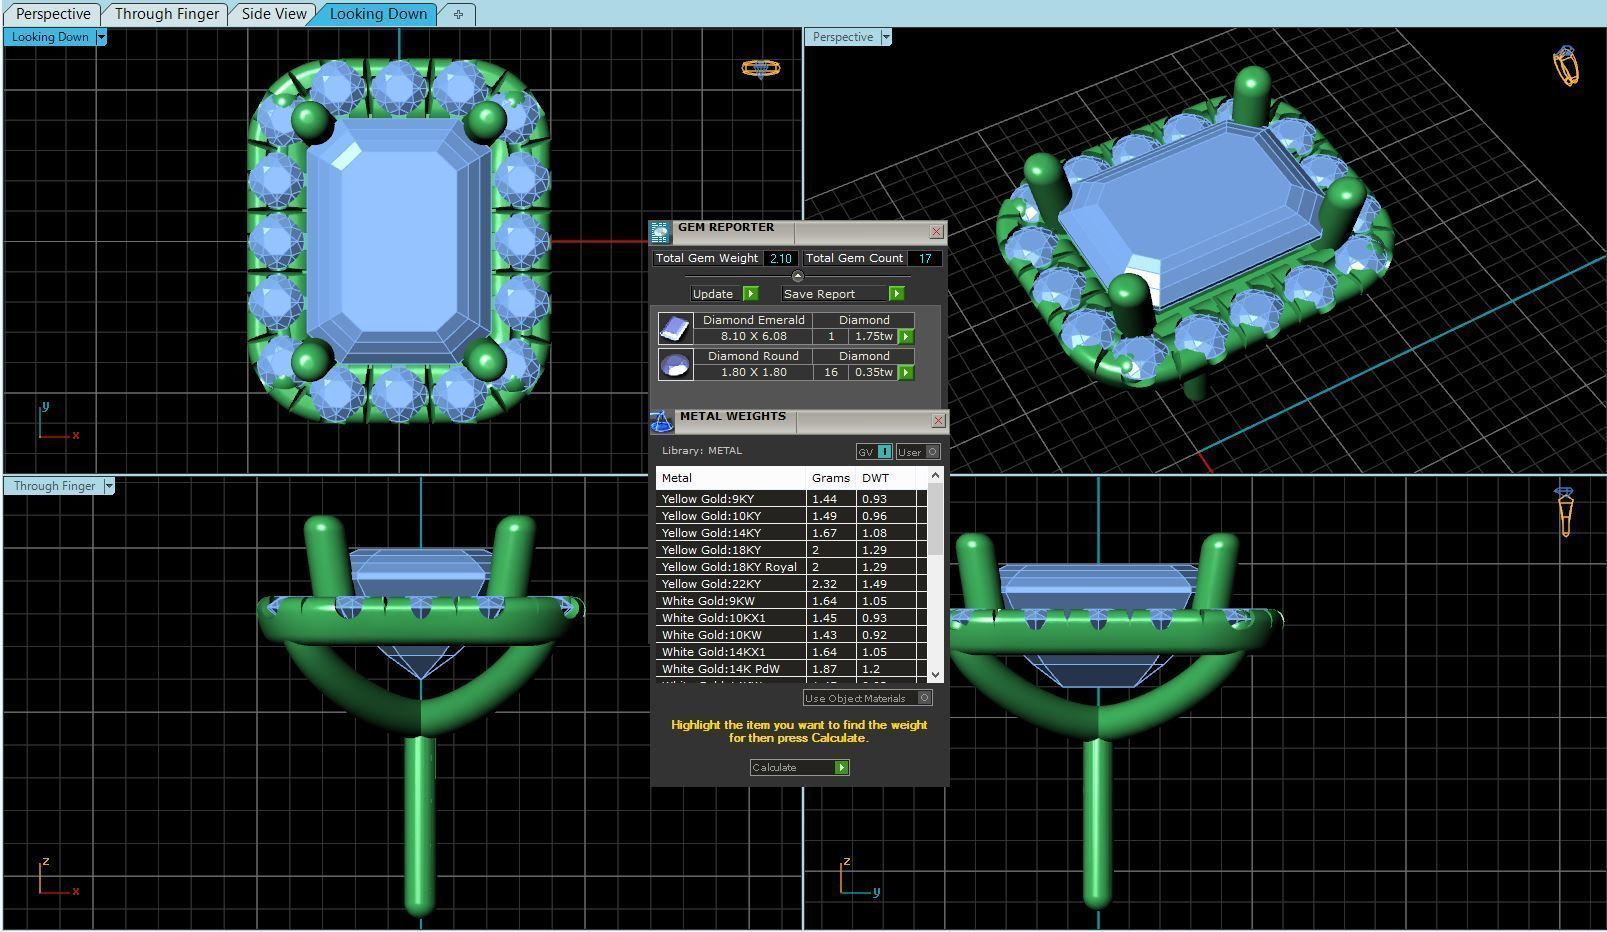Click the Library: METAL label
The height and width of the screenshot is (932, 1607).
(x=702, y=451)
